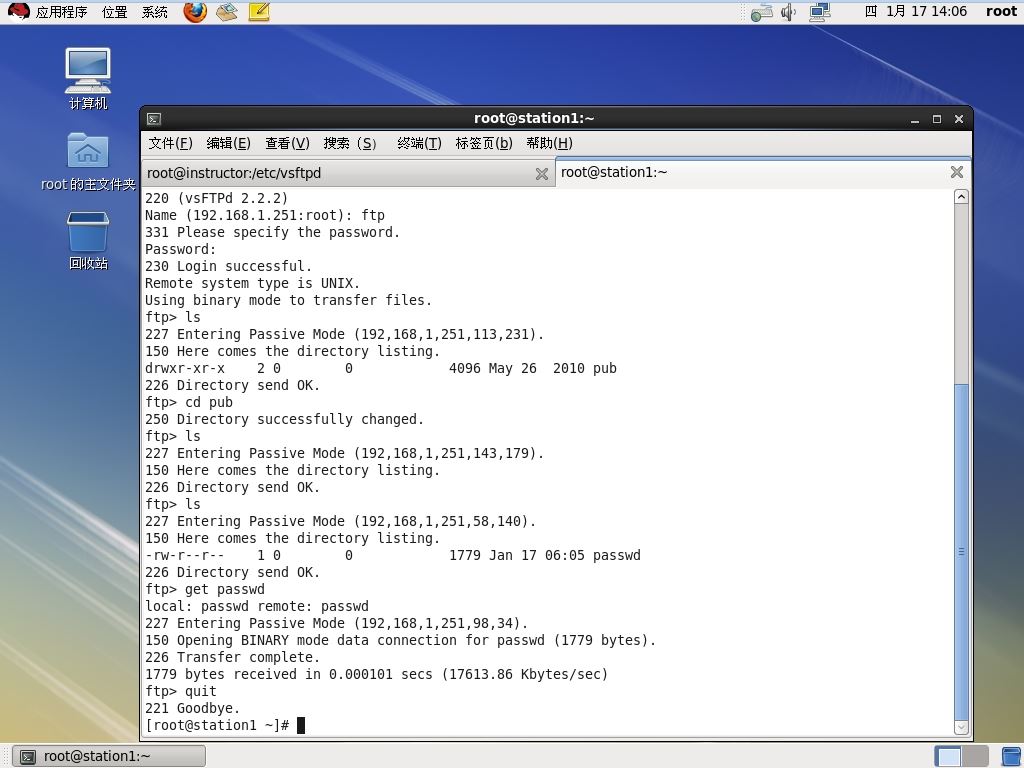This screenshot has height=768, width=1024.
Task: Switch to root@instructor:/etc/vsftpd tab
Action: pos(347,173)
